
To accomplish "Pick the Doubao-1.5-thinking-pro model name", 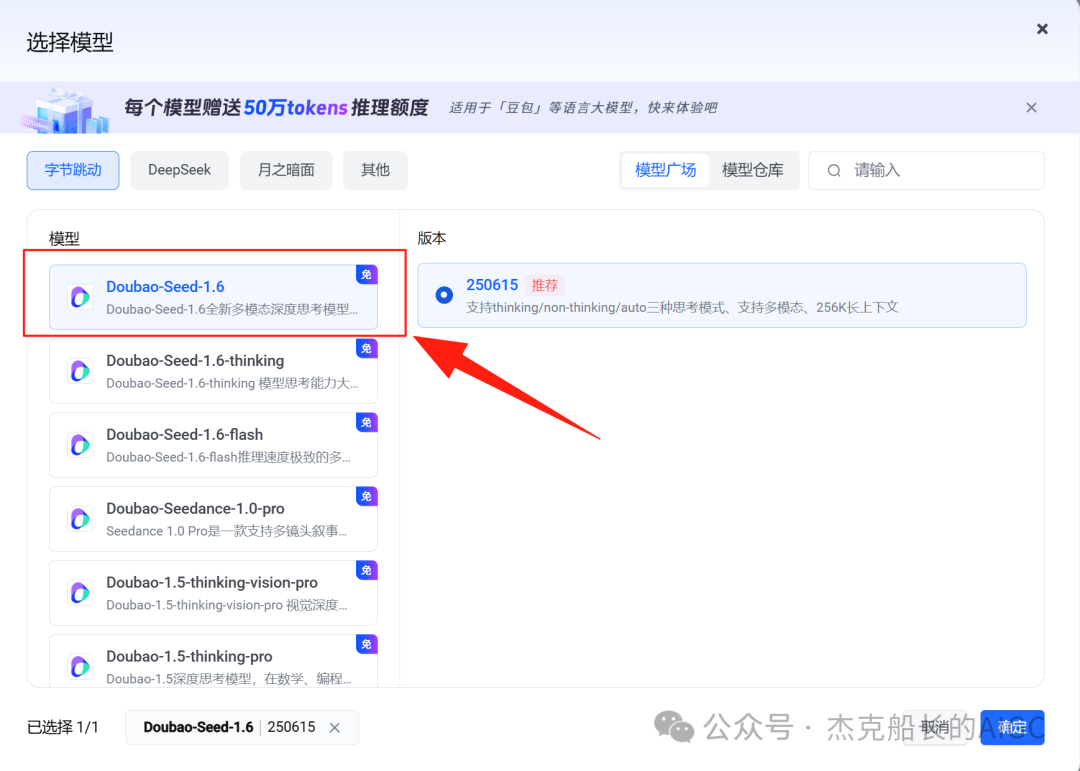I will tap(189, 656).
